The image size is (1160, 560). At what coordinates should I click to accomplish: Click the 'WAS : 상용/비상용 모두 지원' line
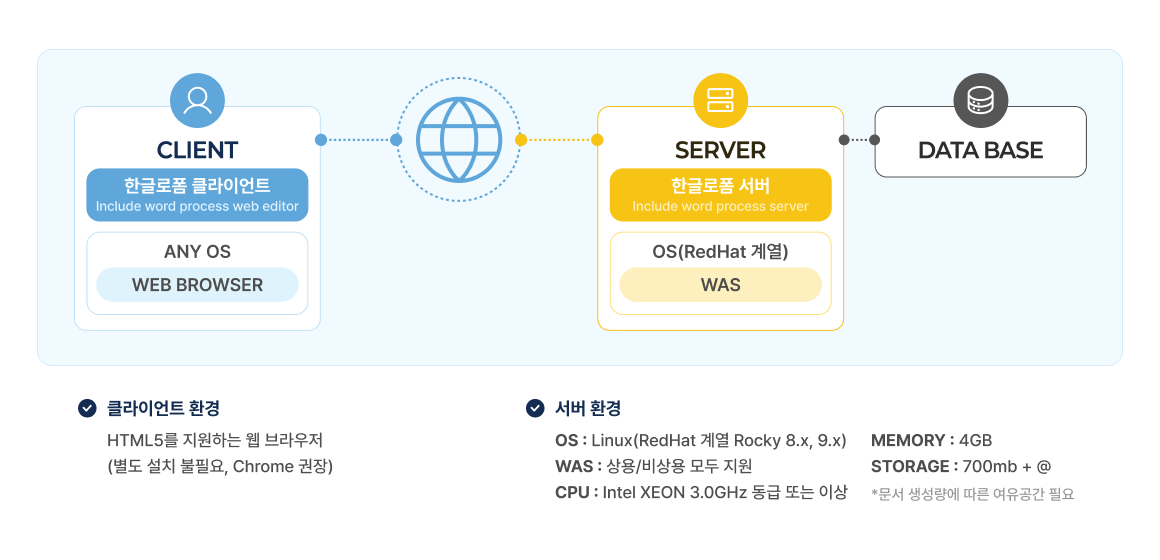click(654, 466)
